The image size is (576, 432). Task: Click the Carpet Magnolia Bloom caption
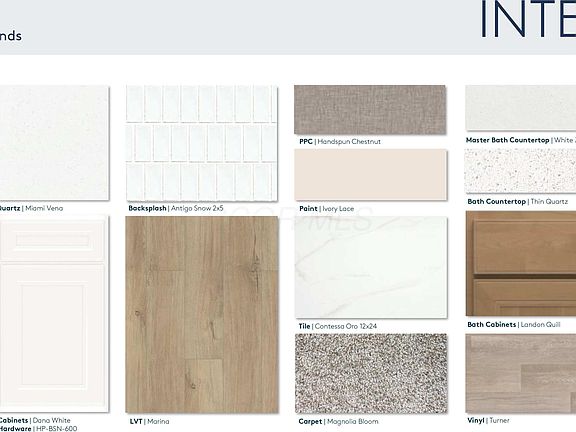click(x=338, y=421)
